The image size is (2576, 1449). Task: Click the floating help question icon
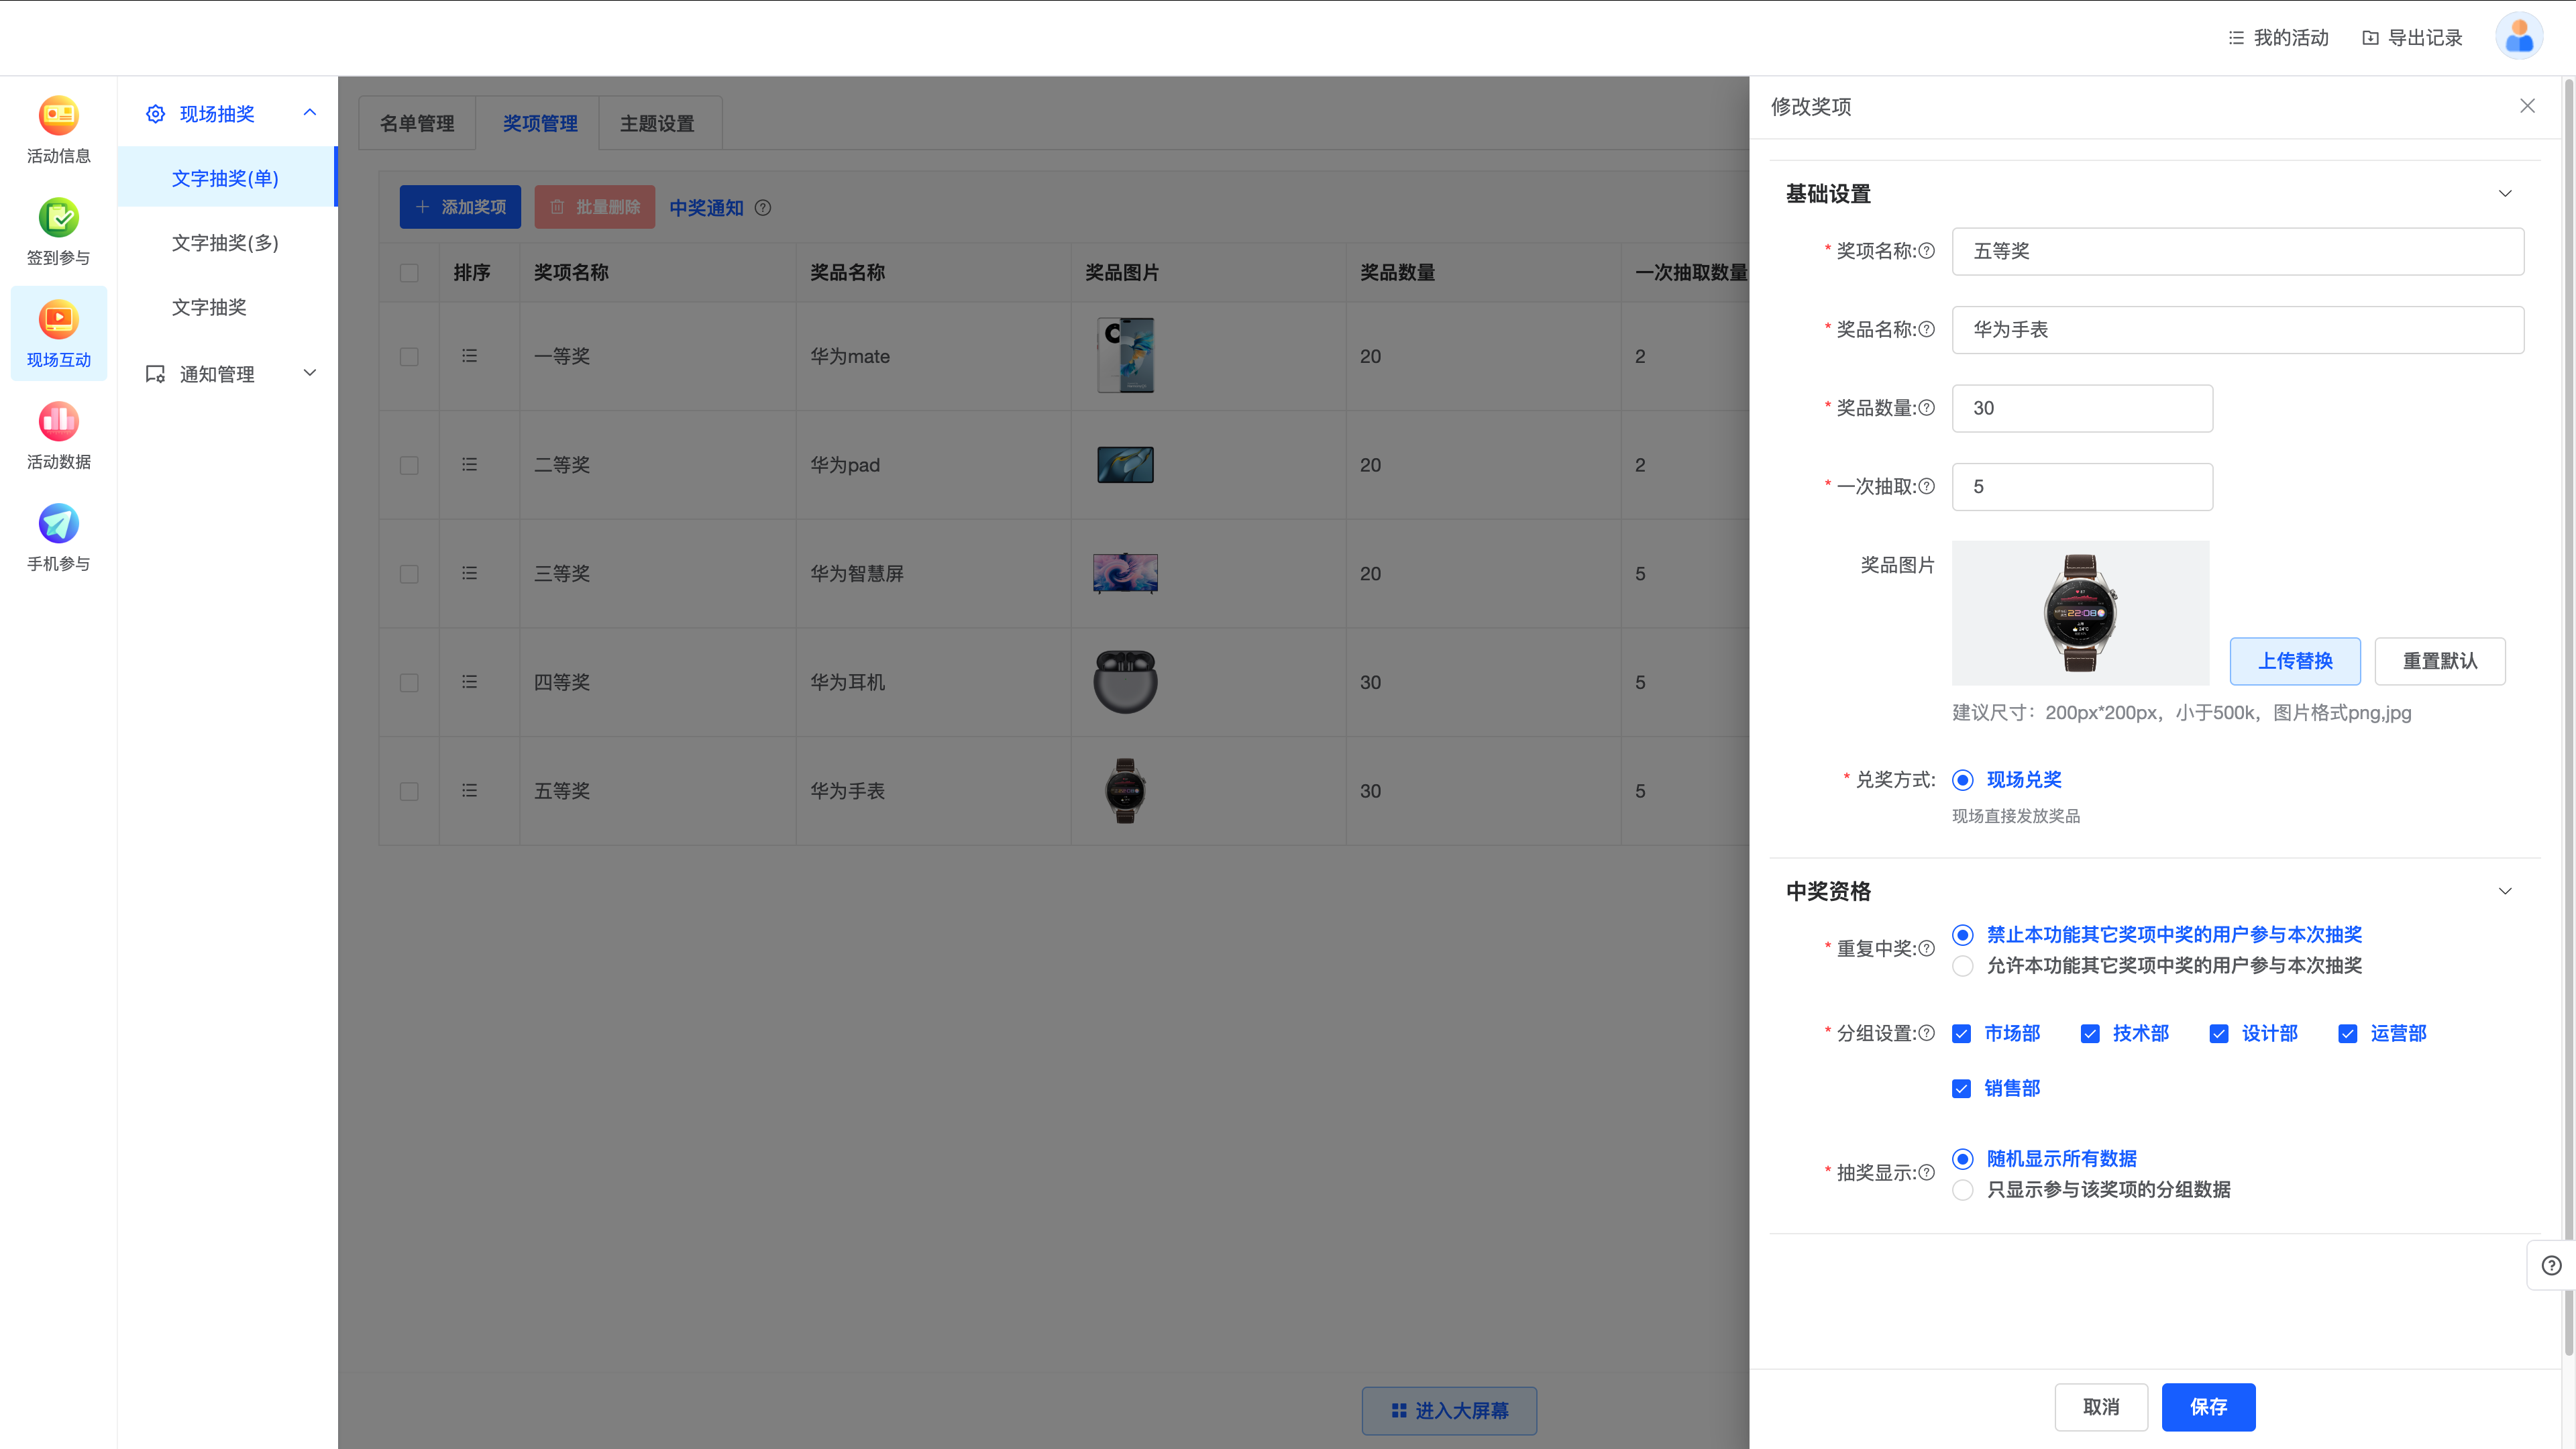[2551, 1265]
